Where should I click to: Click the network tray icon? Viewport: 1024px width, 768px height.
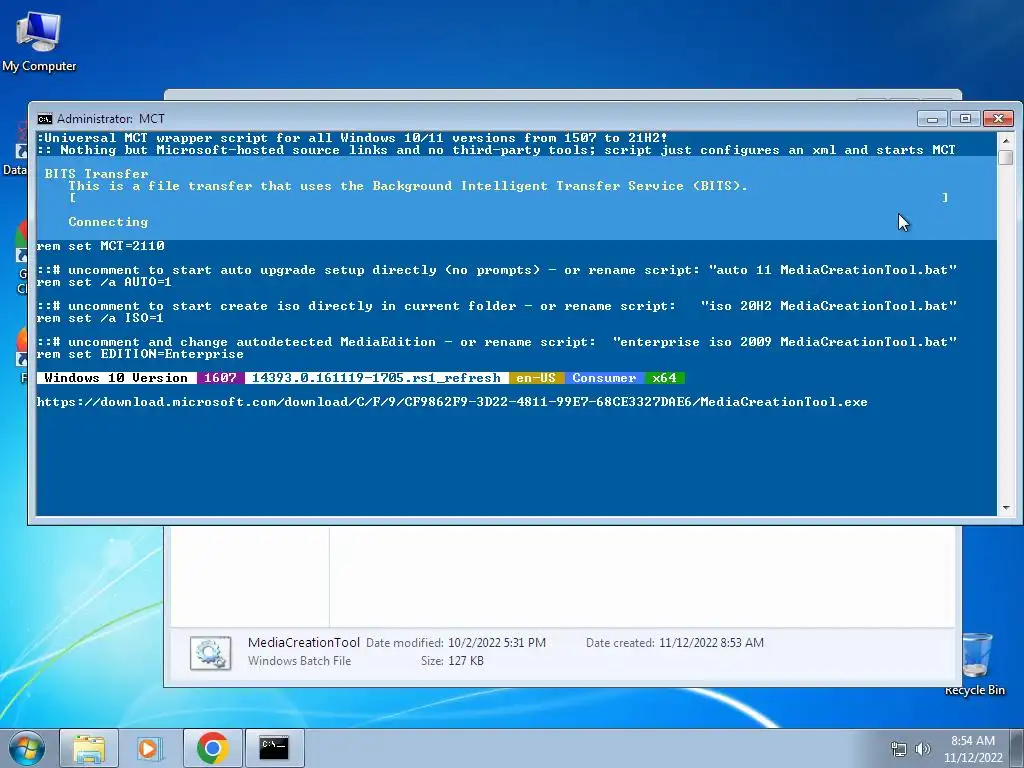[899, 749]
